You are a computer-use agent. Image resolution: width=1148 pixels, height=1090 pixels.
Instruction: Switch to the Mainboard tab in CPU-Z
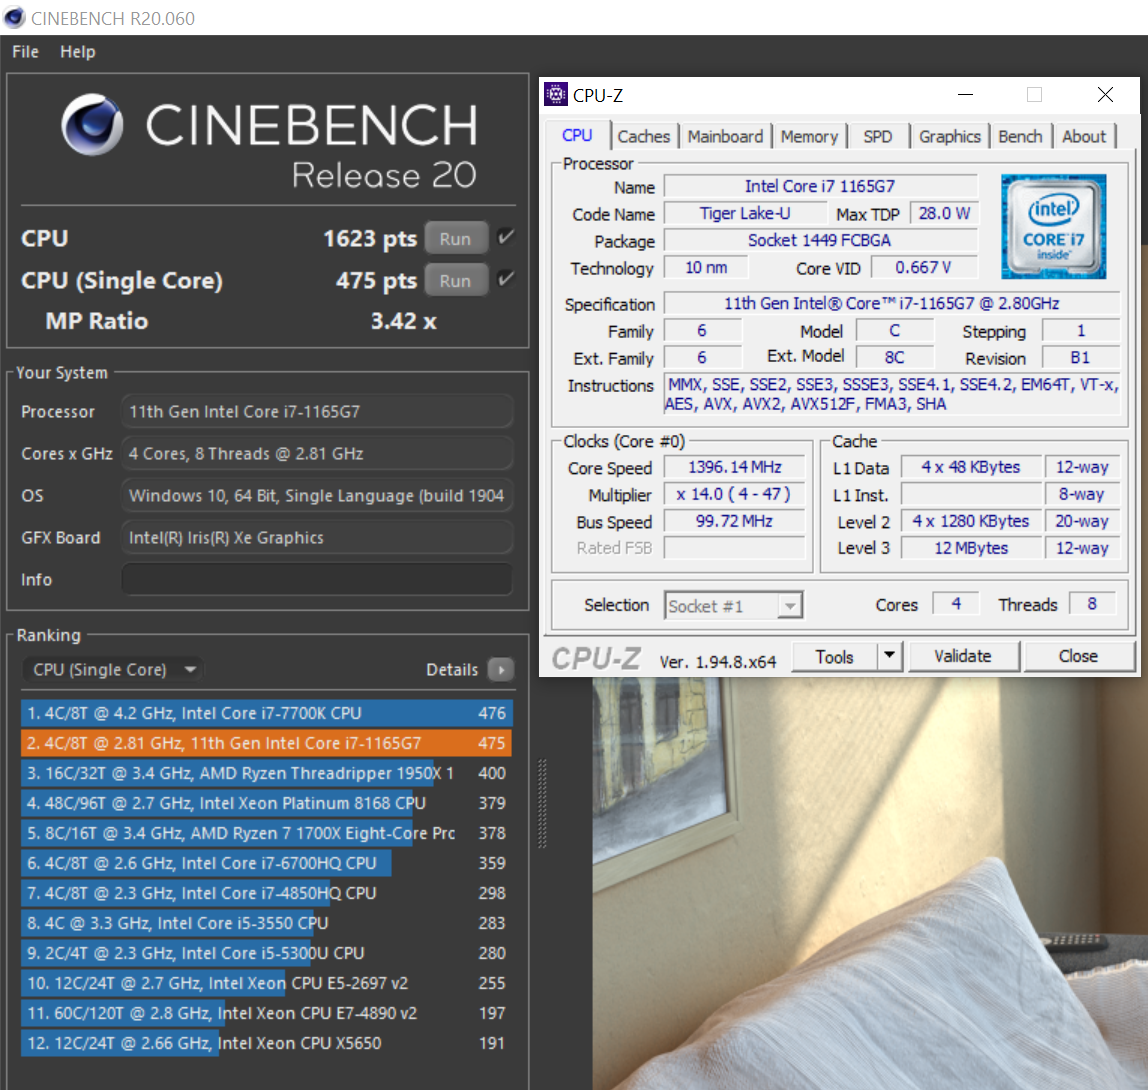[x=725, y=137]
